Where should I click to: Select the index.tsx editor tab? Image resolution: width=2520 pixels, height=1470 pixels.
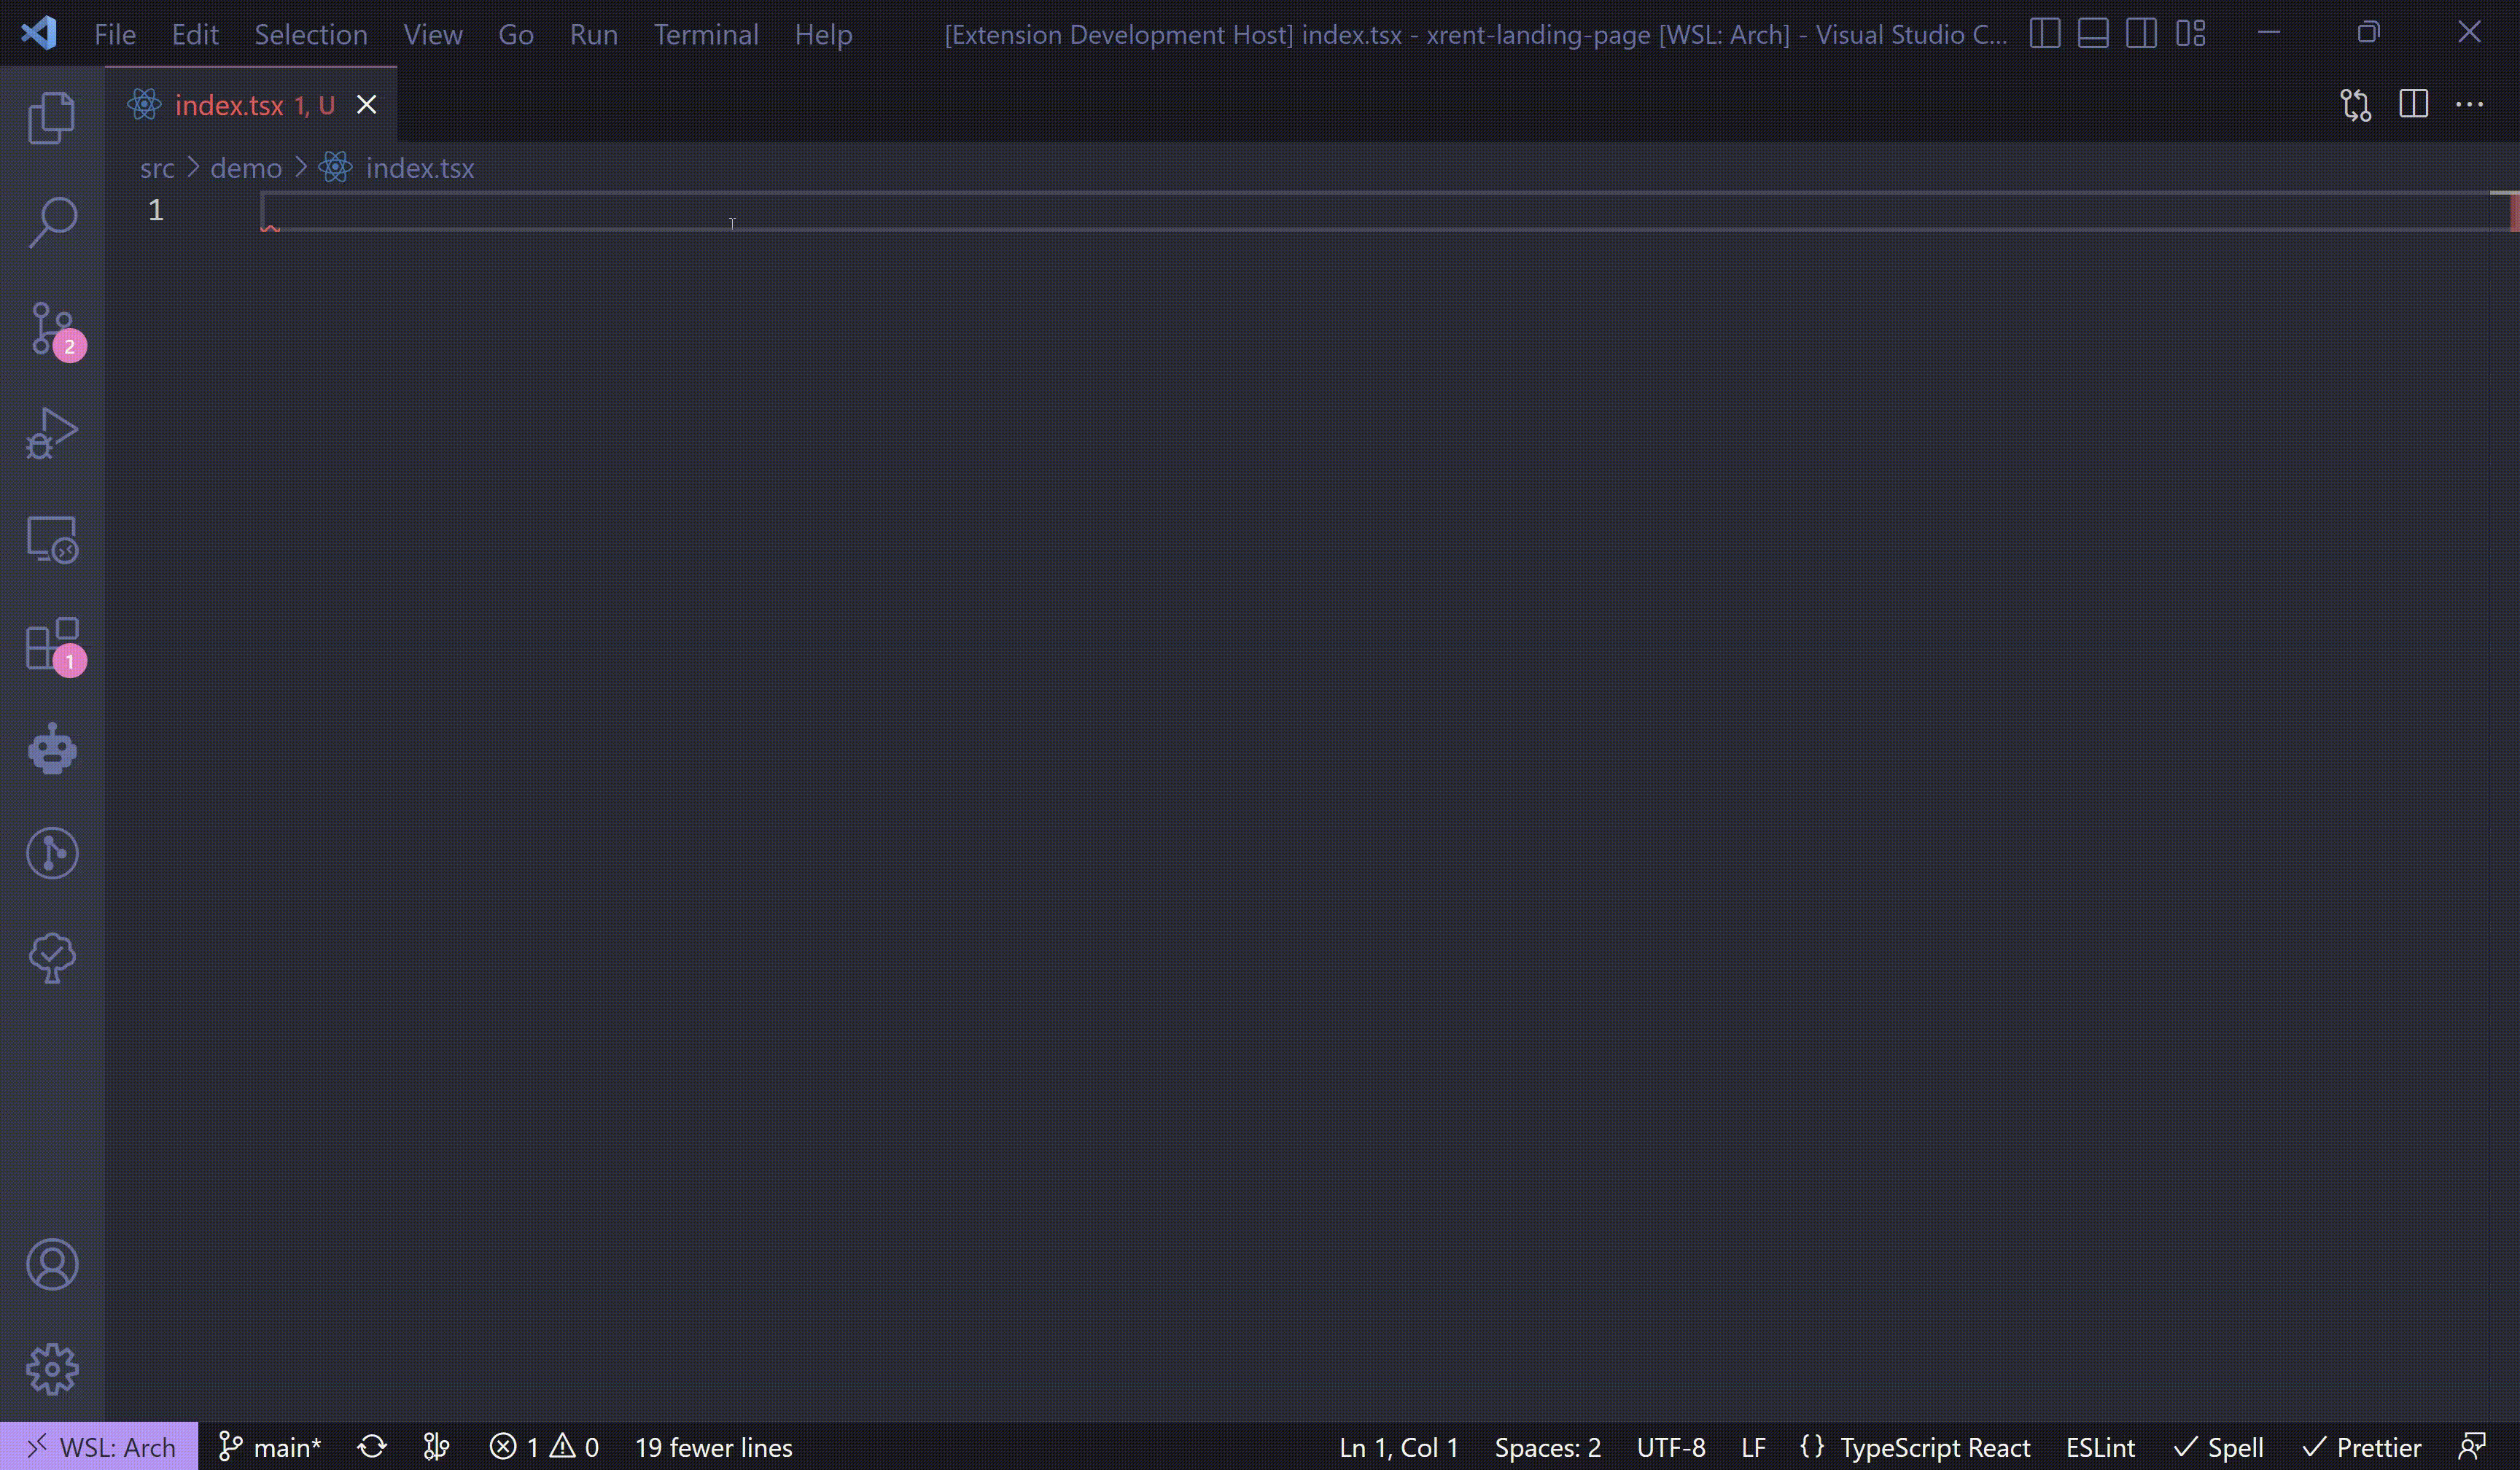(230, 105)
